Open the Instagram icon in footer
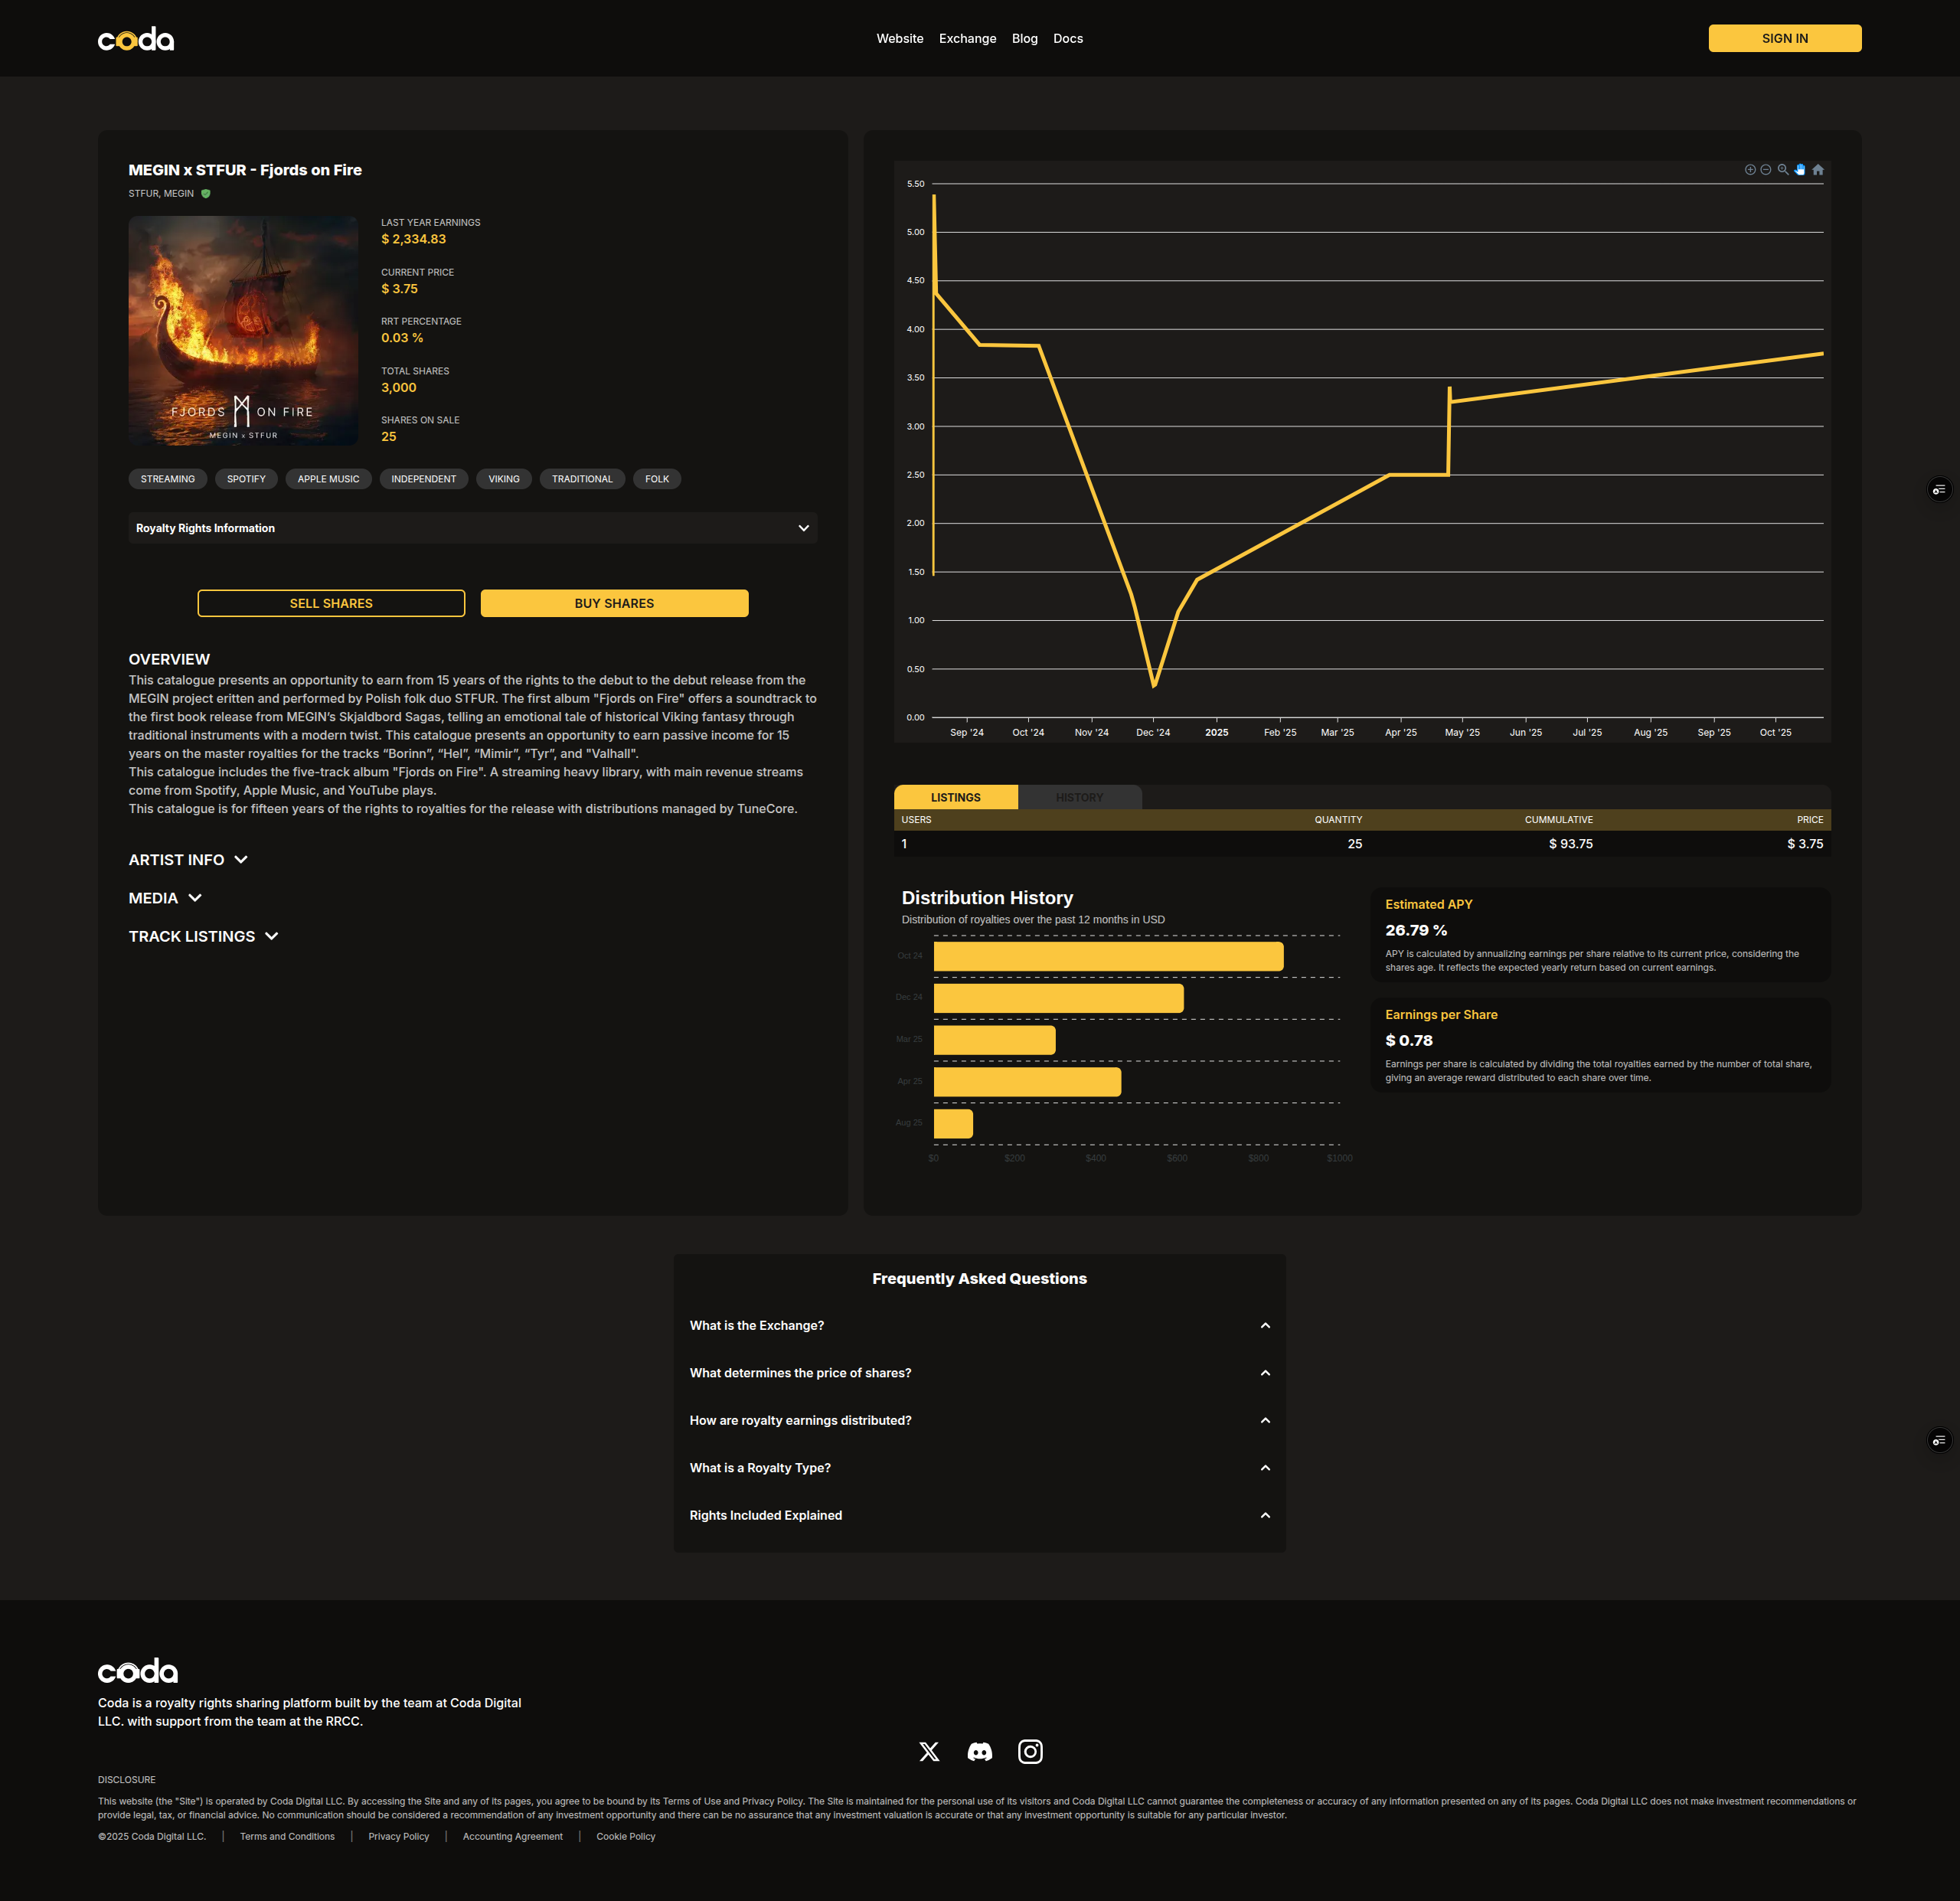1960x1901 pixels. click(x=1030, y=1751)
